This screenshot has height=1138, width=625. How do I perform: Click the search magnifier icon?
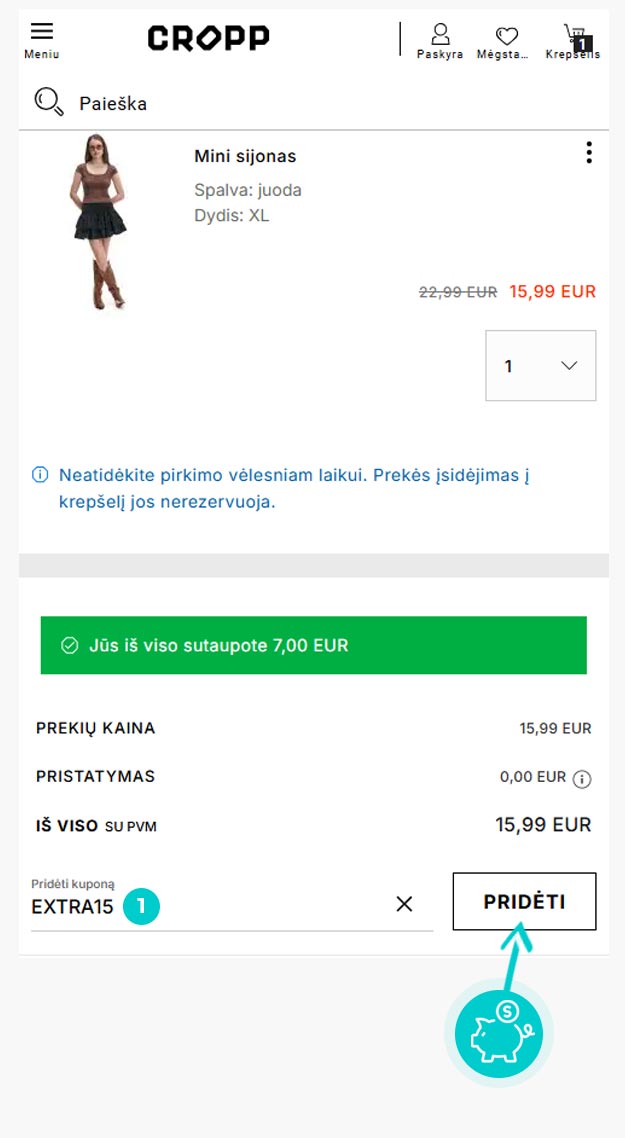pos(49,102)
